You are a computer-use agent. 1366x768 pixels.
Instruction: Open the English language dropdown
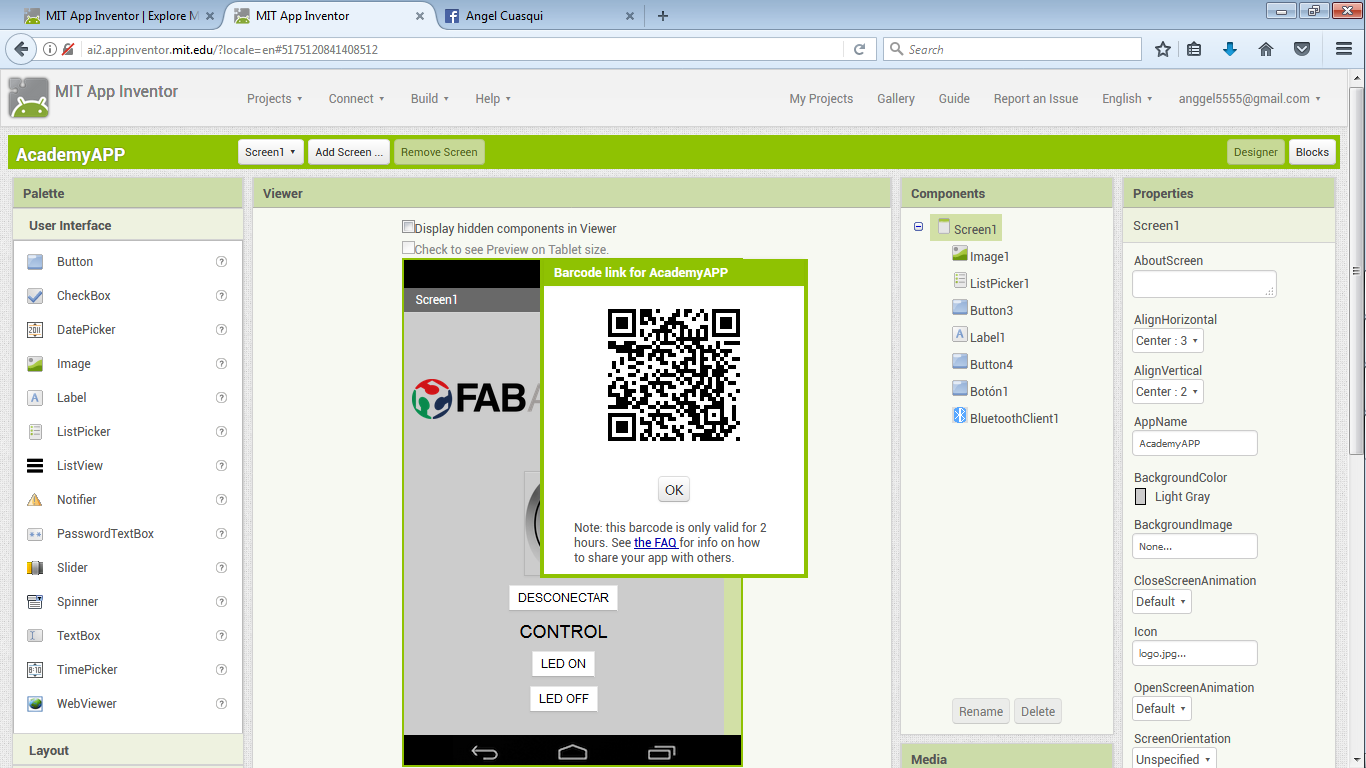pyautogui.click(x=1127, y=99)
